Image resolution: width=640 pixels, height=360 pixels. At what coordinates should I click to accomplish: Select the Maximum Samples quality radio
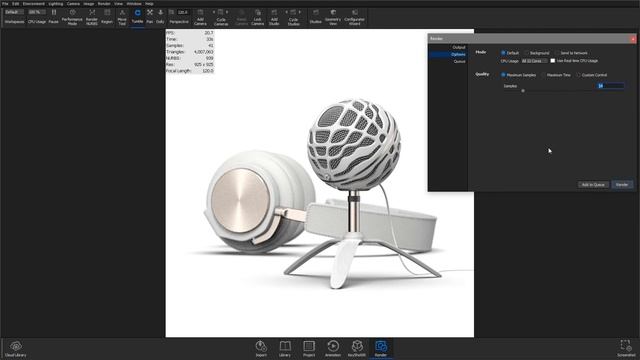click(503, 75)
